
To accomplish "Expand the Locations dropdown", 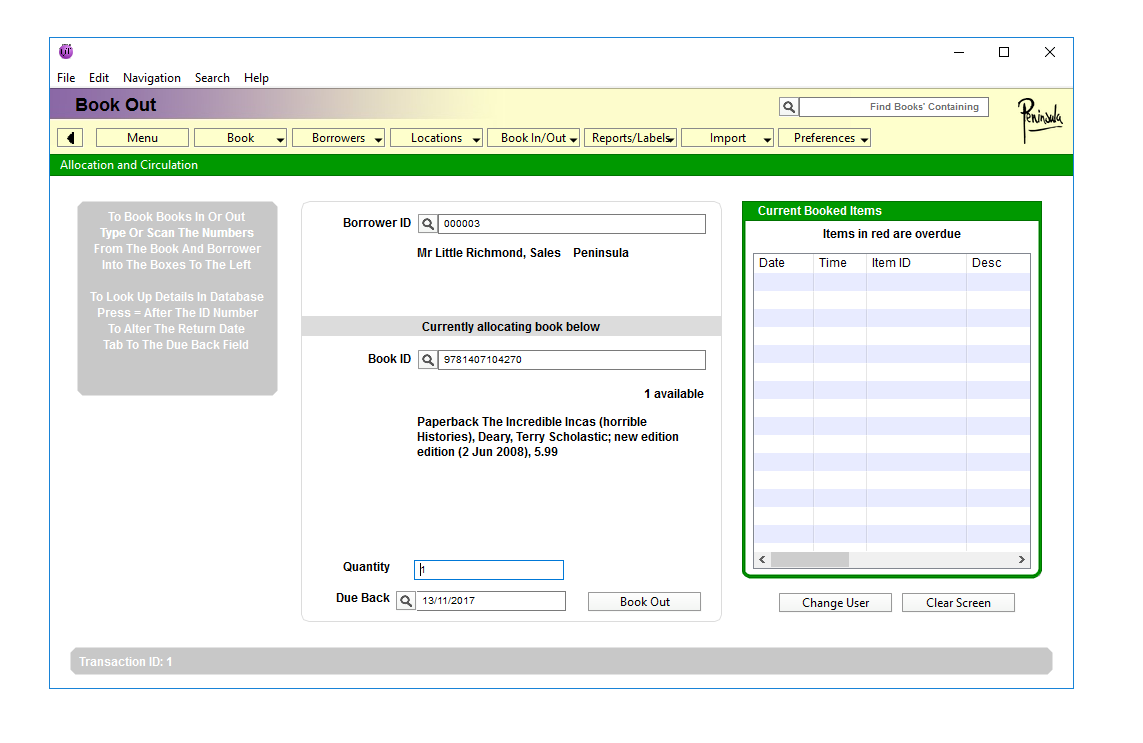I will coord(436,138).
